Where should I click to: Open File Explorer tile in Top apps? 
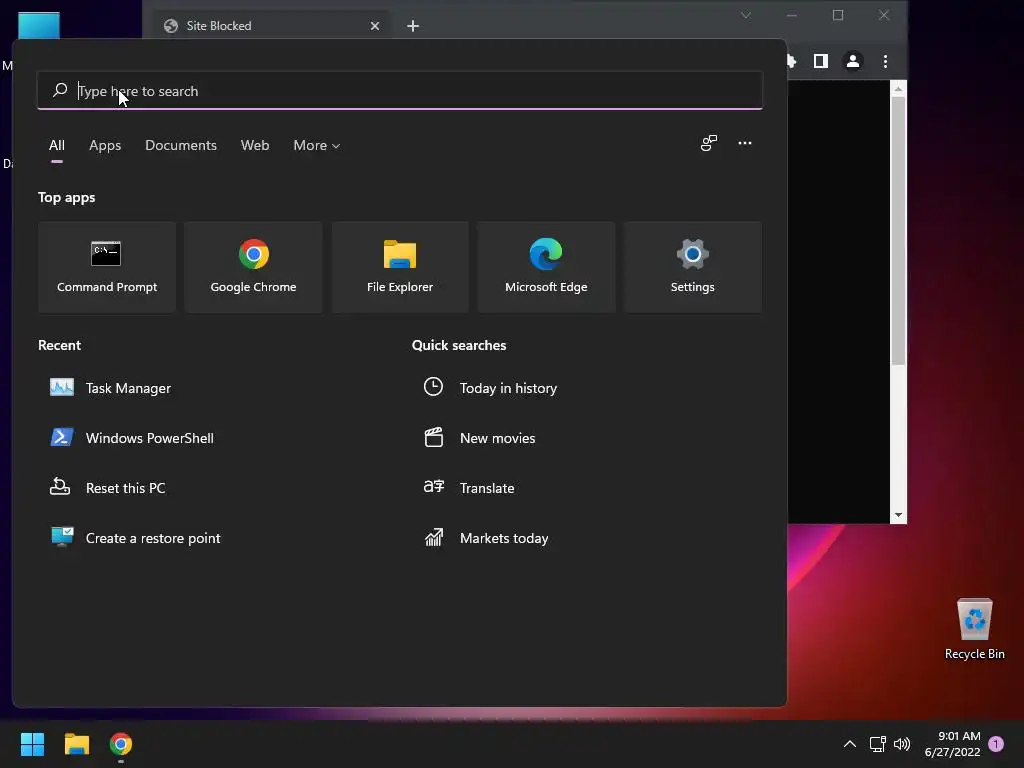pos(400,266)
